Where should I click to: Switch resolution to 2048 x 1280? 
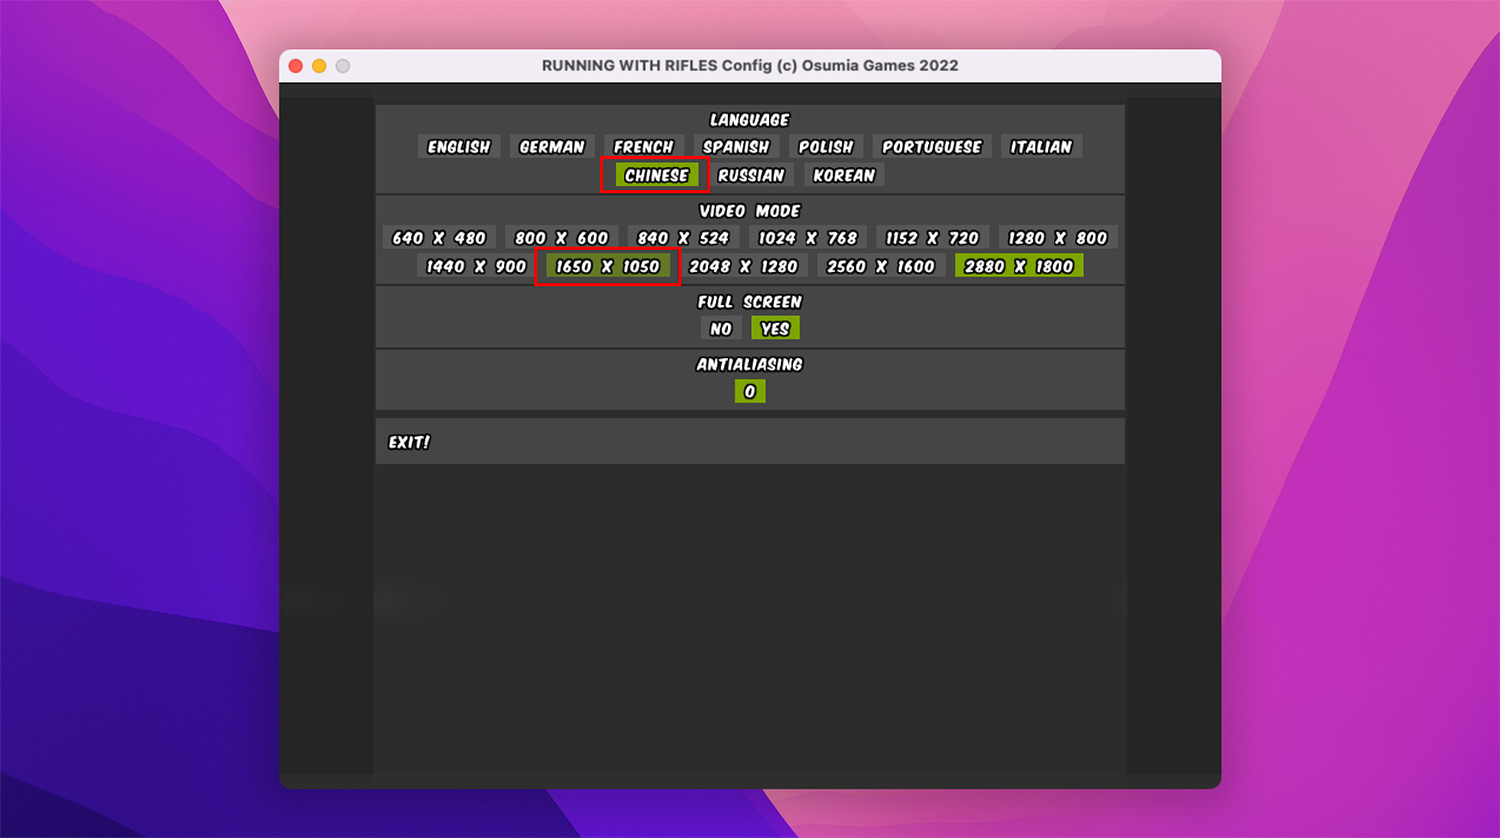[744, 267]
